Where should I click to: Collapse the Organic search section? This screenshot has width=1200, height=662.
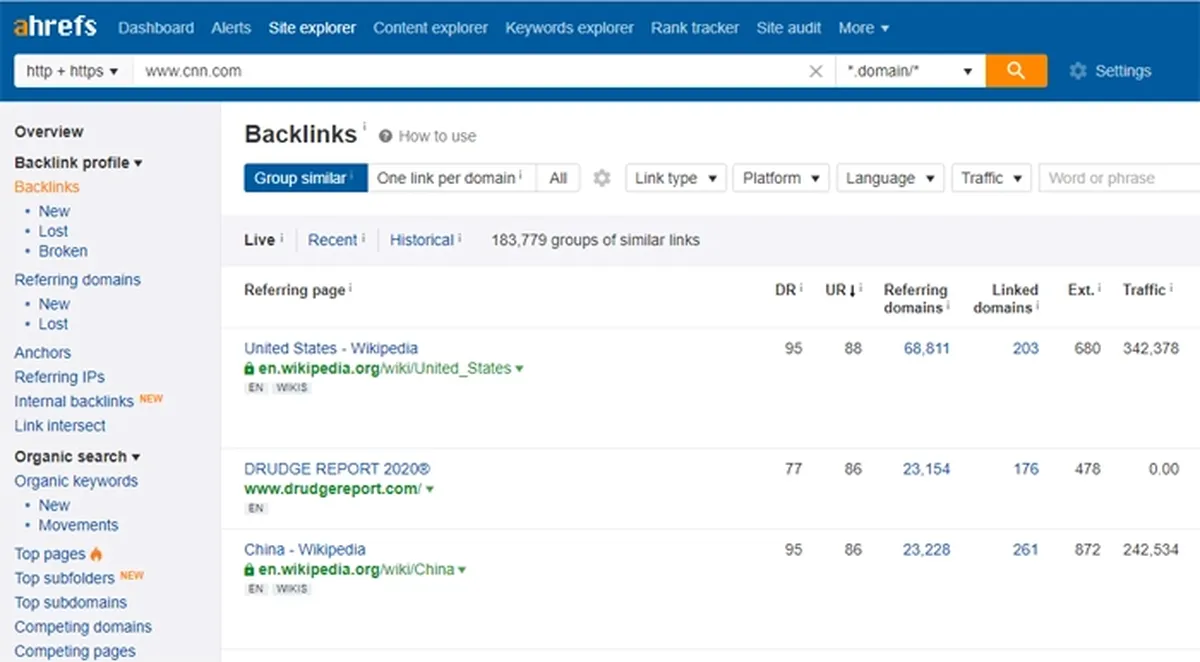(77, 457)
